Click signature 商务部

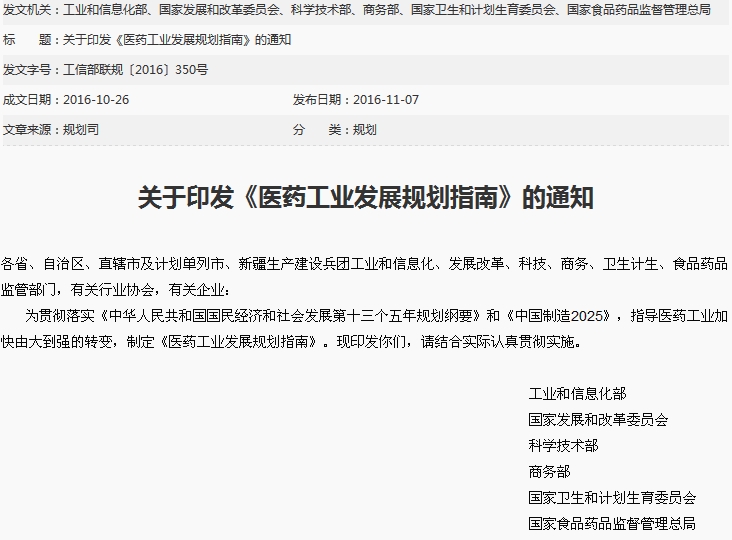(x=549, y=472)
